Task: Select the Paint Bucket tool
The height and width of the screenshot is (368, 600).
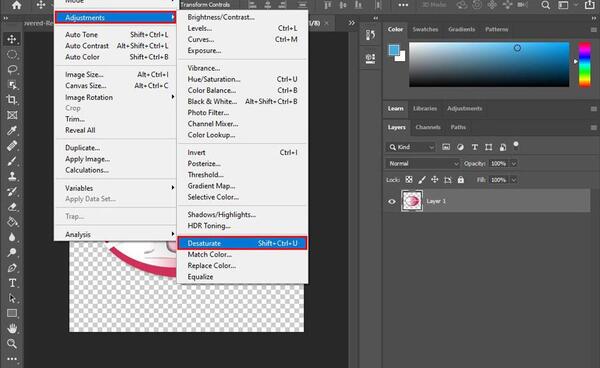Action: coord(12,222)
